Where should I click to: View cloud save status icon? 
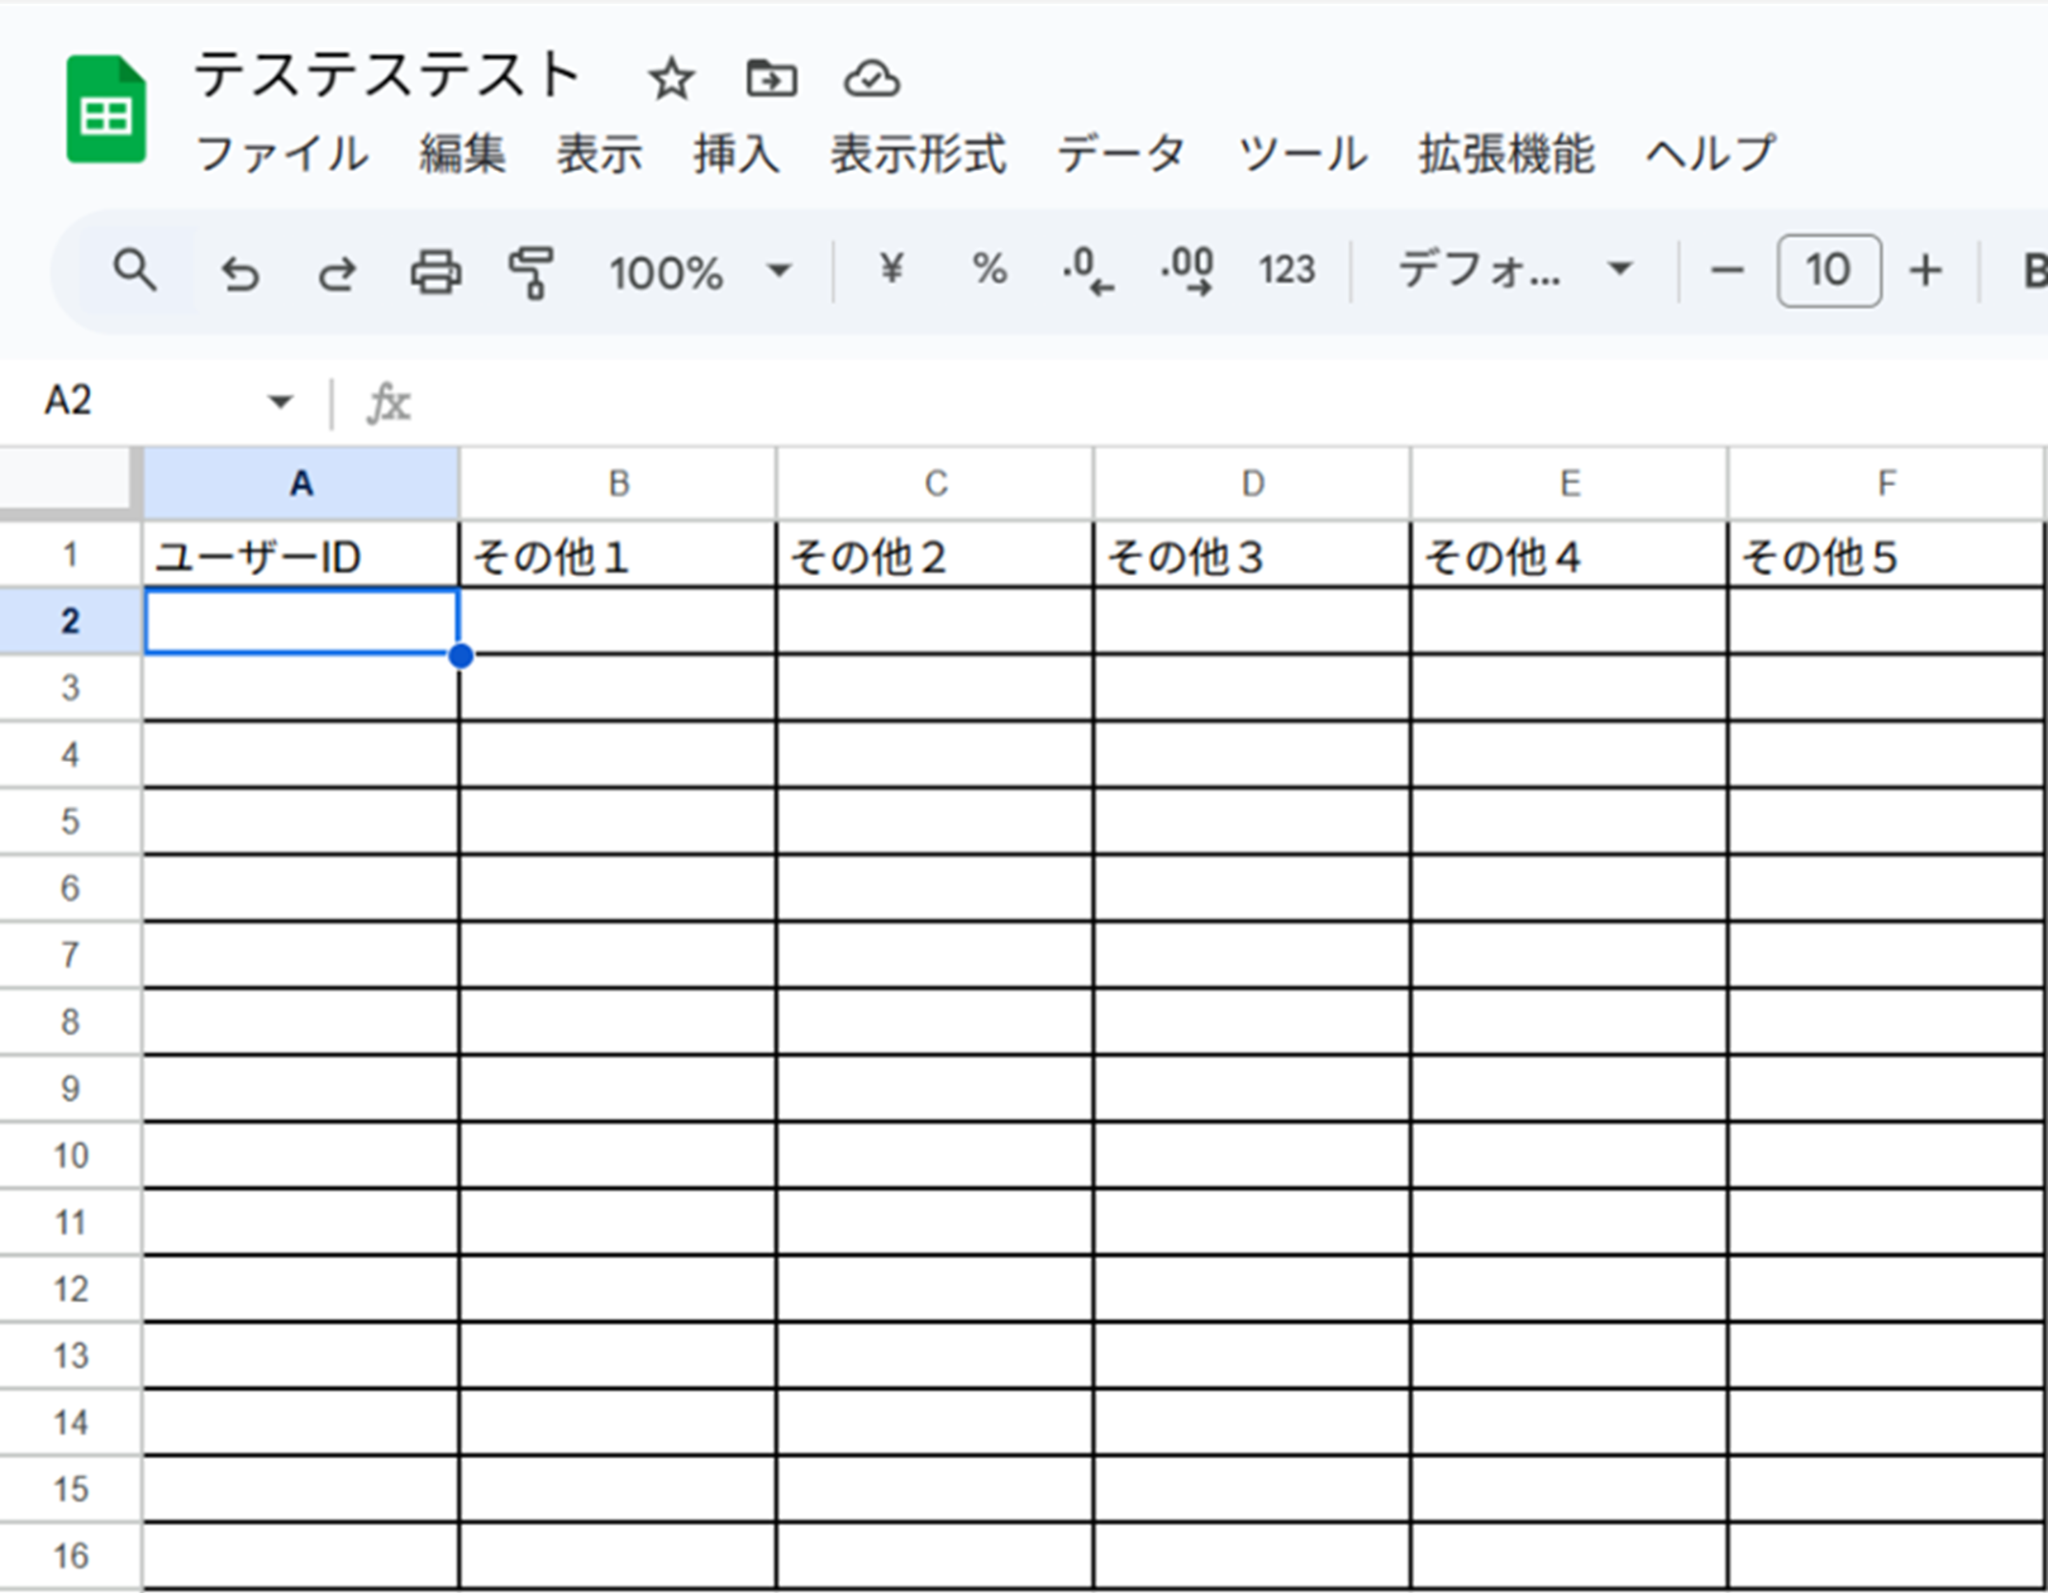[x=871, y=79]
